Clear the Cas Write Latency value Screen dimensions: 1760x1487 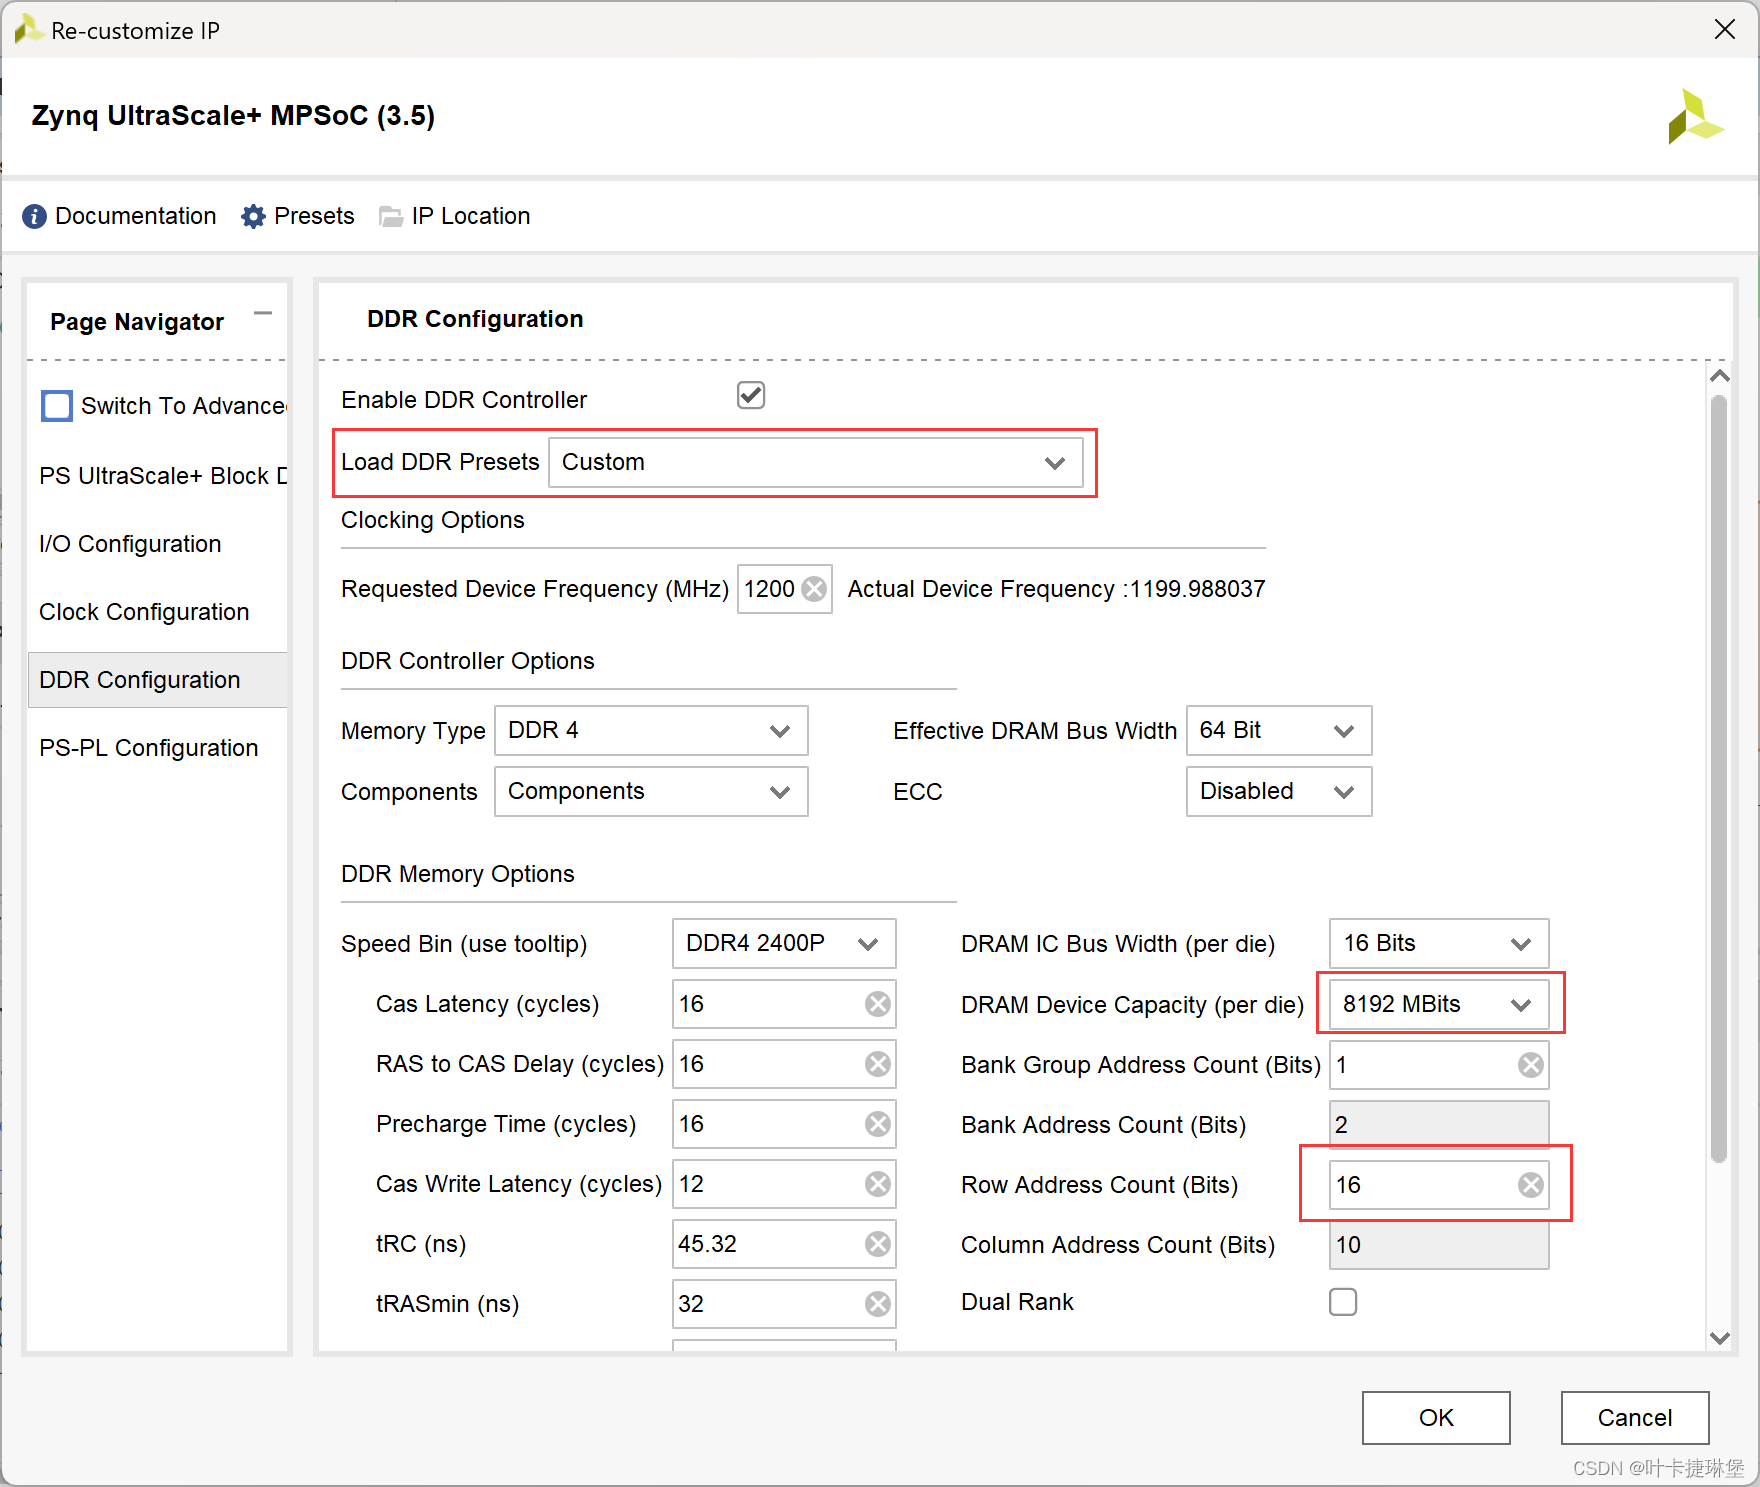(878, 1184)
